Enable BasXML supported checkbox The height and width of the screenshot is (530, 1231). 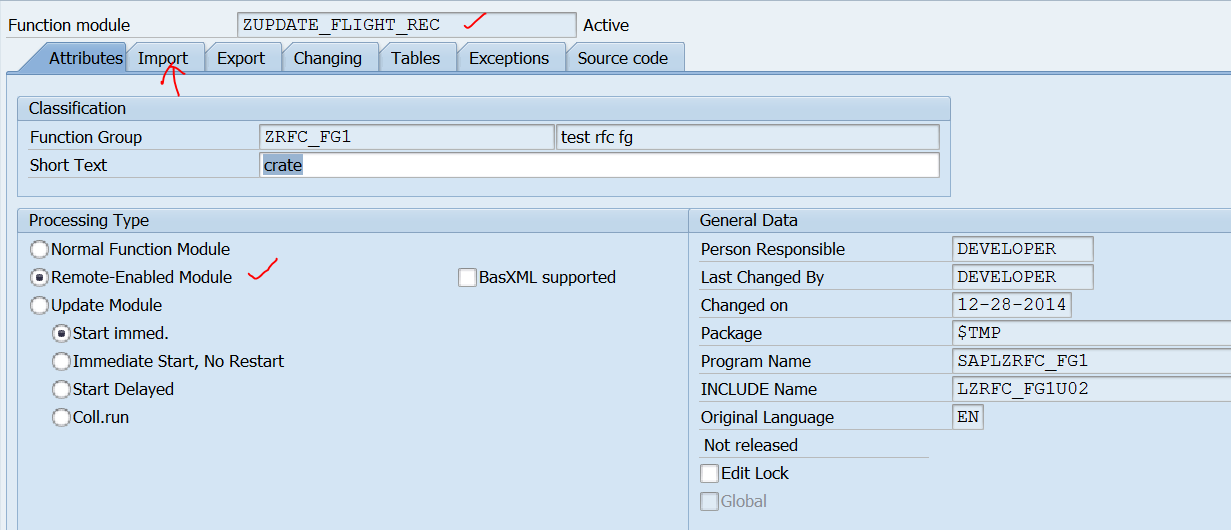tap(467, 277)
